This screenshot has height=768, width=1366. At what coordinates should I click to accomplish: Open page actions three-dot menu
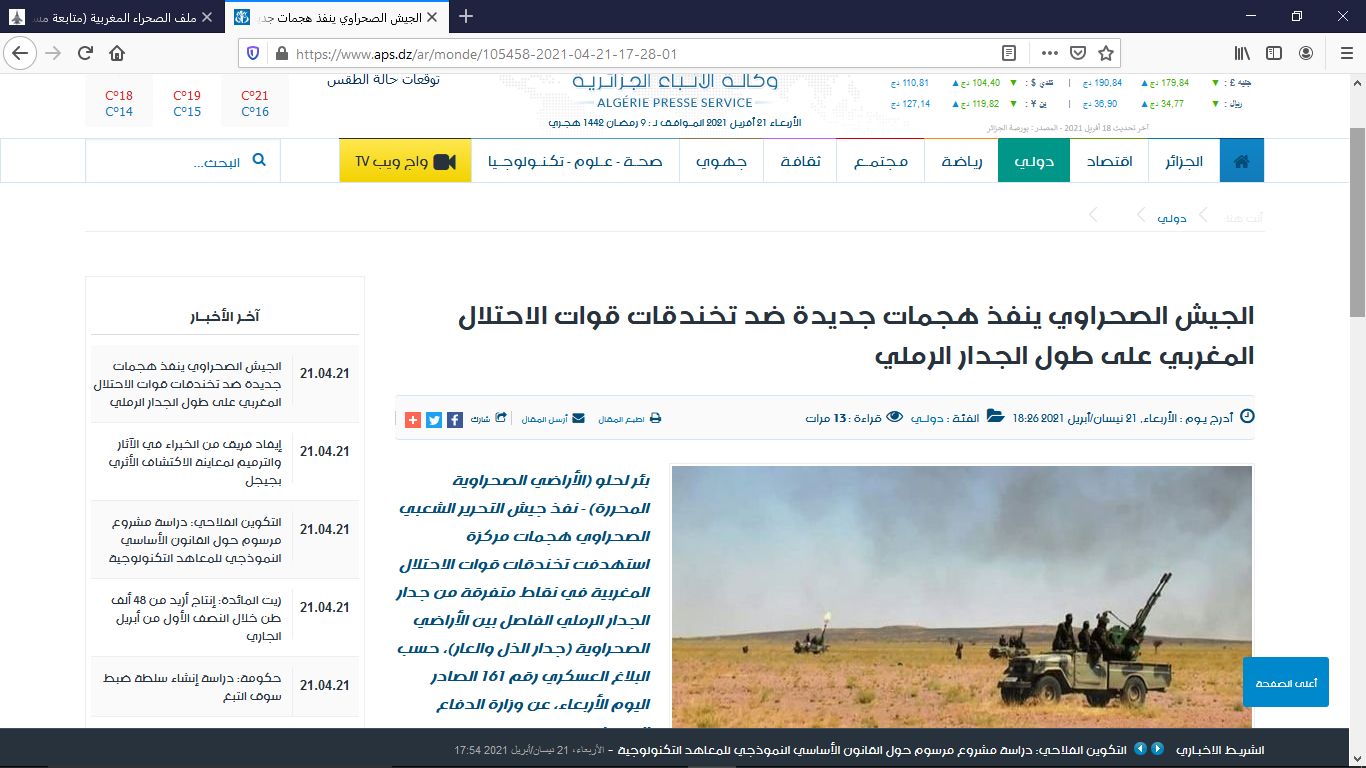tap(1049, 53)
